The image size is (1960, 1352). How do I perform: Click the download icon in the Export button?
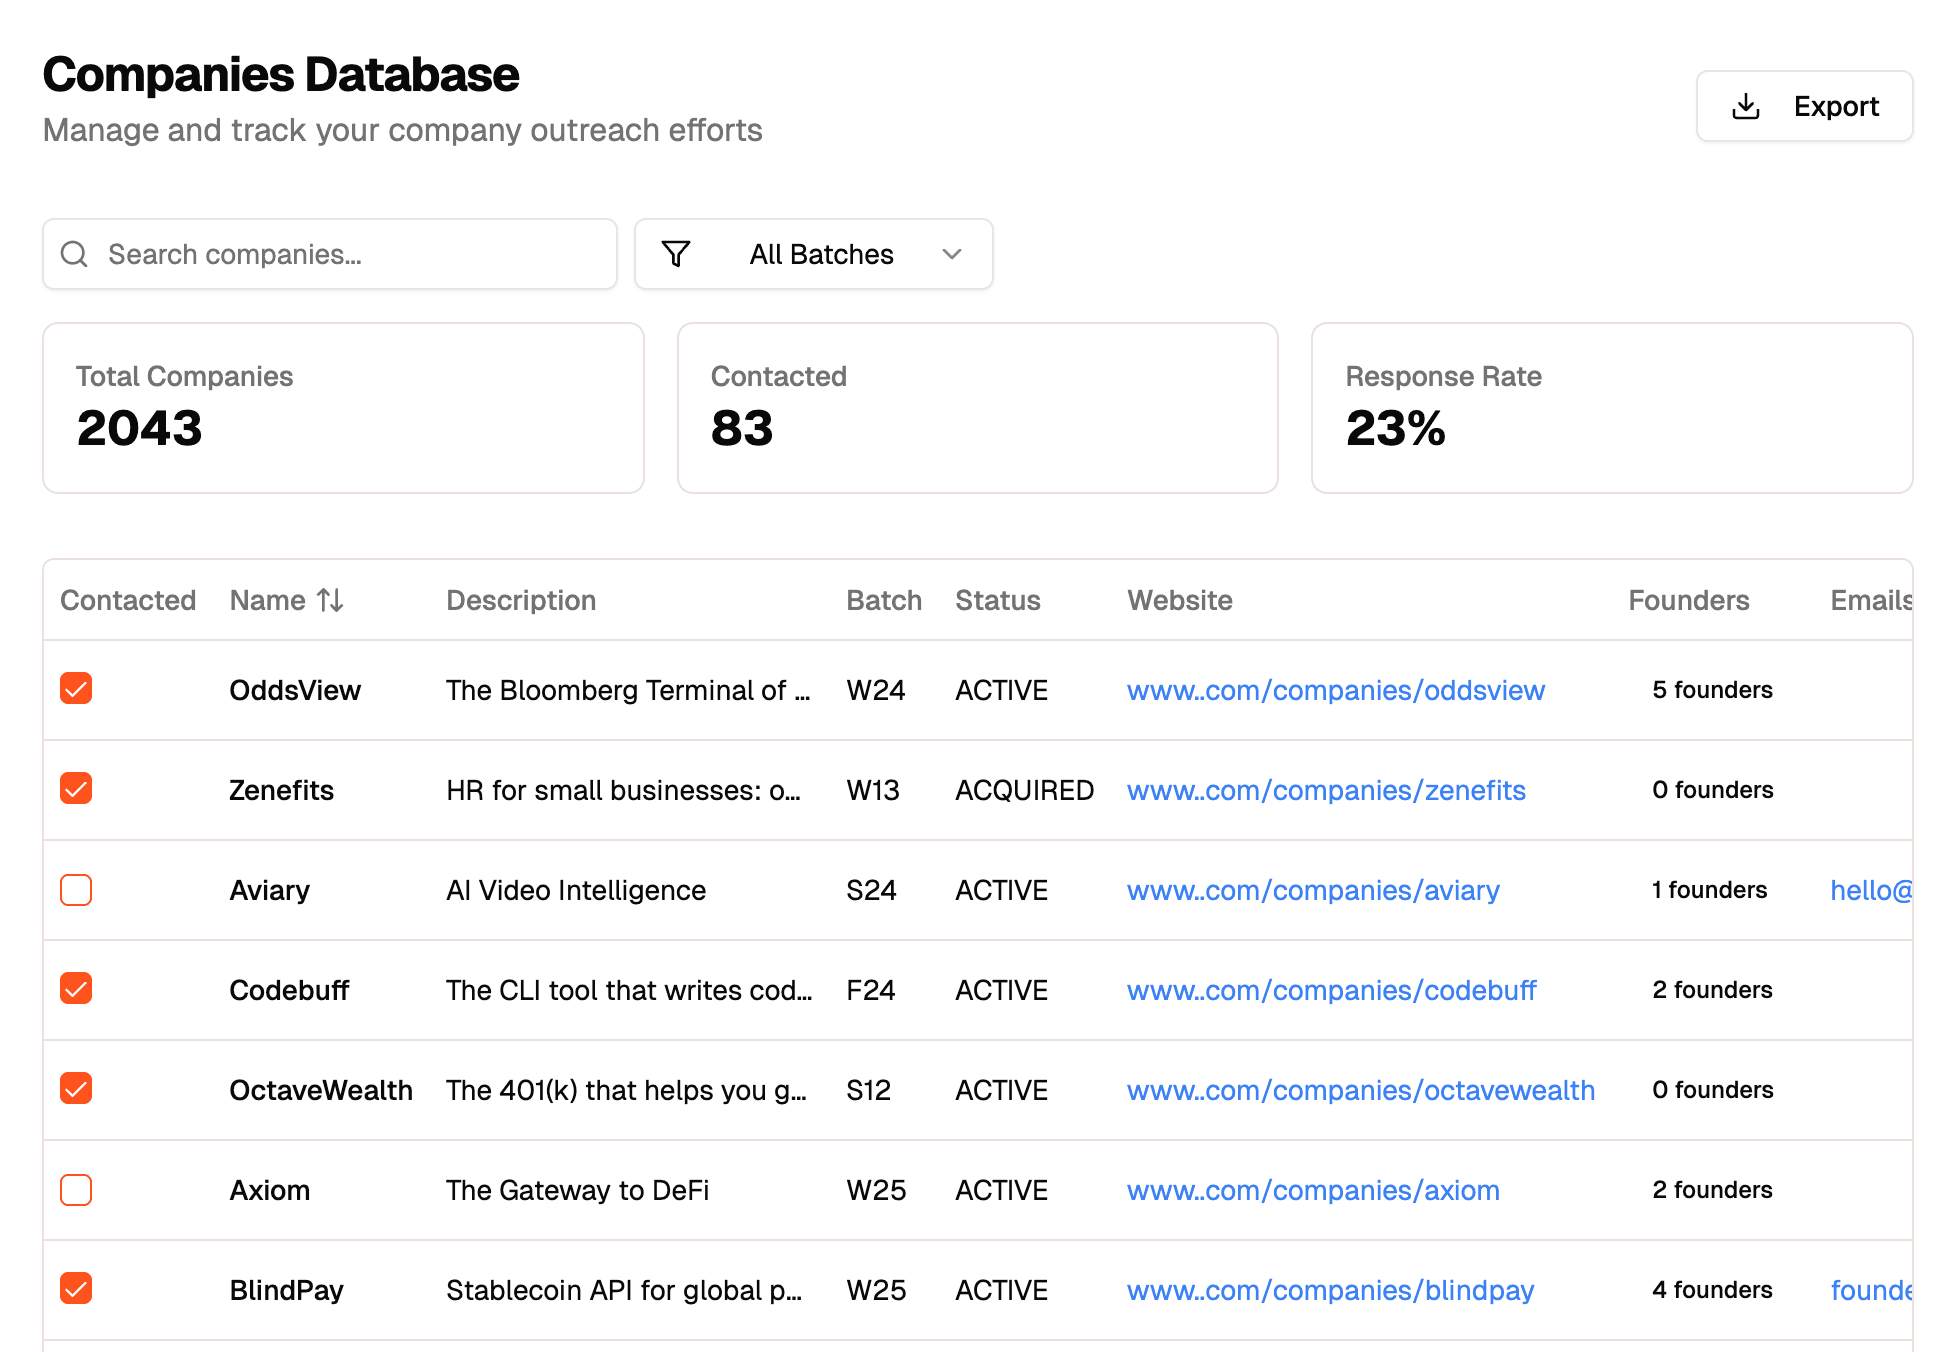pos(1745,106)
